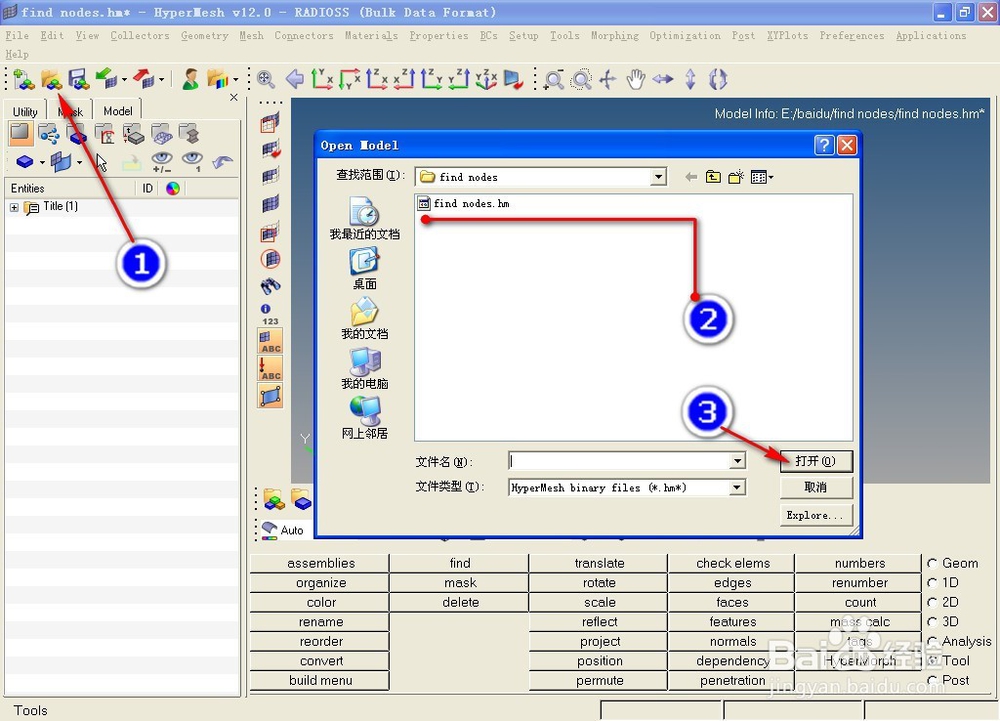Click the Auto color mode swatch
The image size is (1000, 721).
270,530
